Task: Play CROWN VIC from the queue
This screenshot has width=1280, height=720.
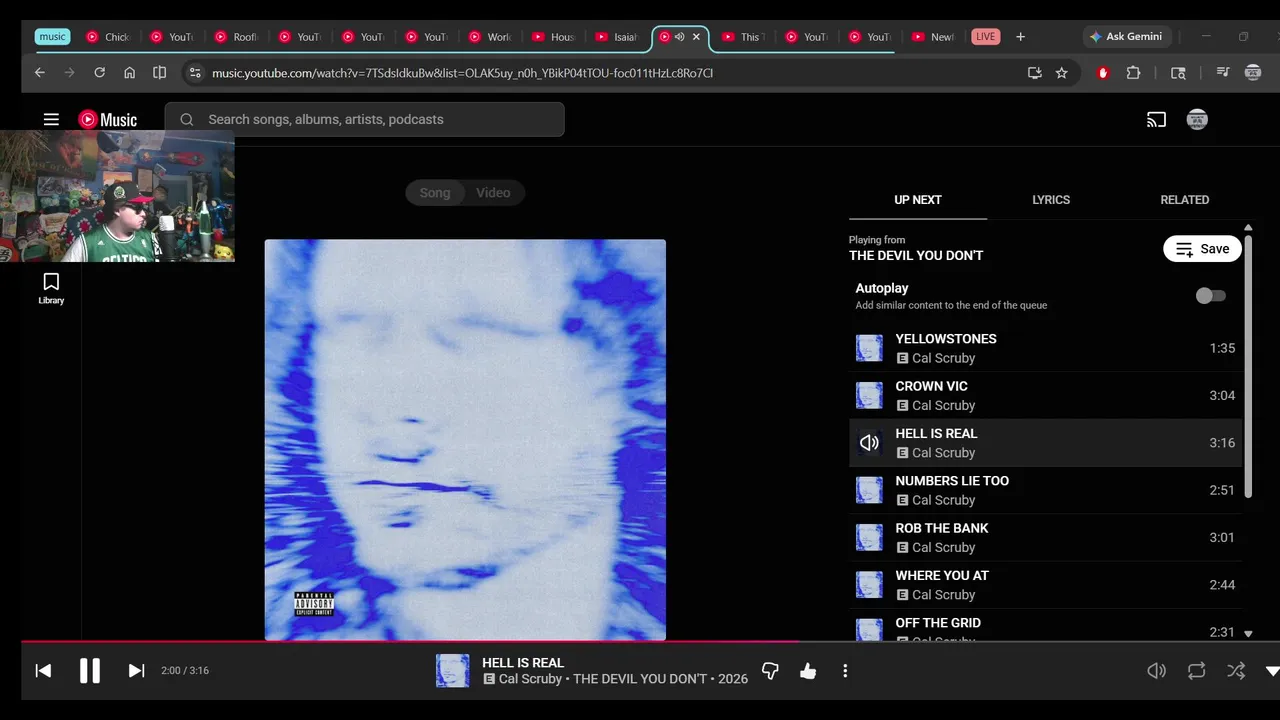Action: point(1045,395)
